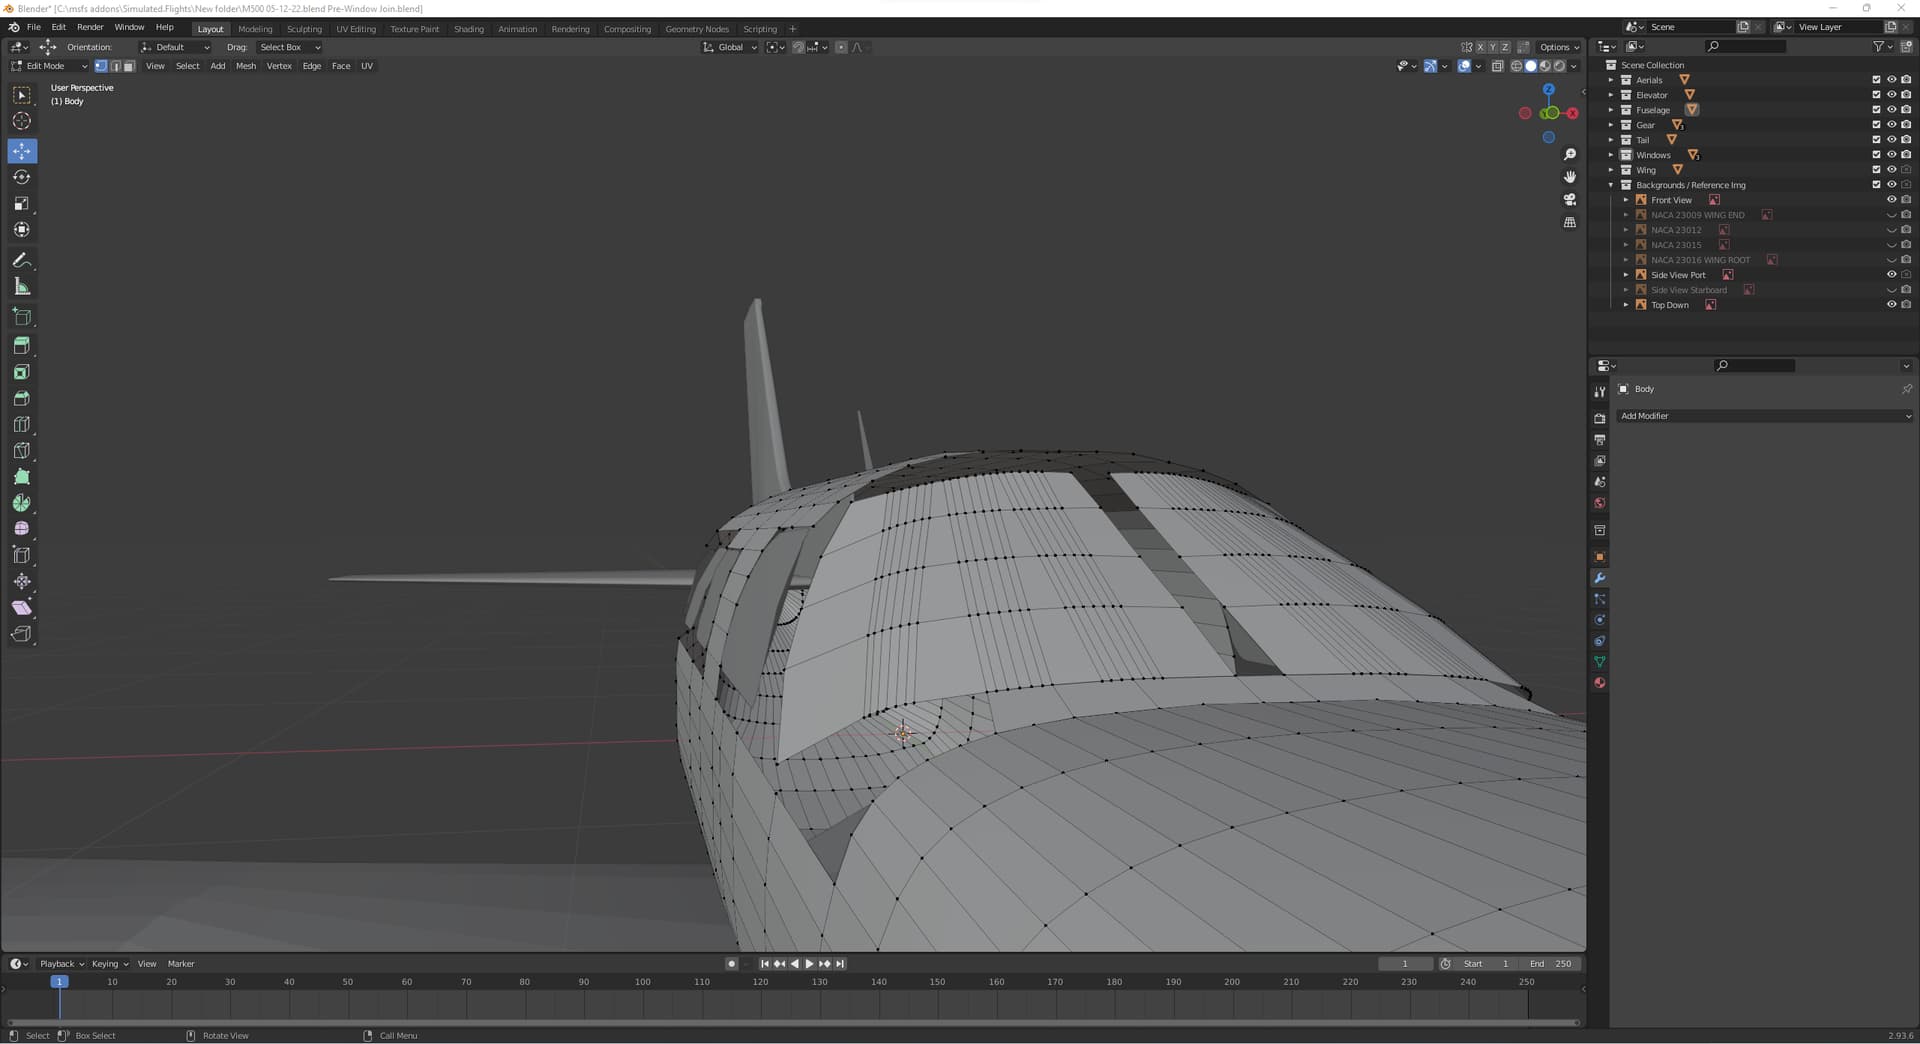
Task: Play the animation forward in the timeline
Action: (x=809, y=964)
